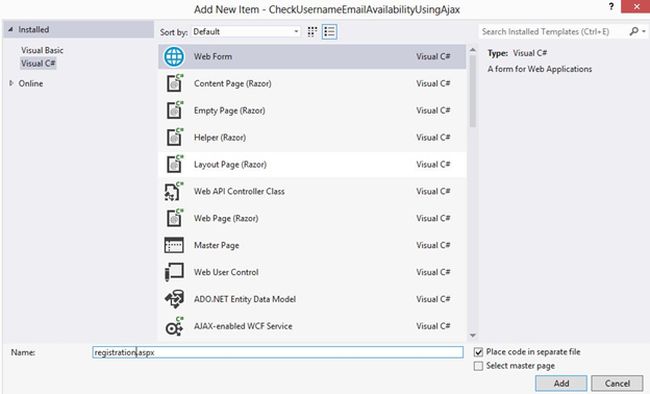Open search options dropdown arrow
This screenshot has width=650, height=394.
(644, 31)
